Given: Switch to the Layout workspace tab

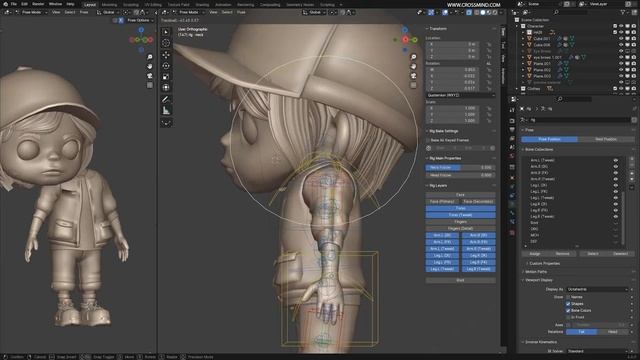Looking at the screenshot, I should (89, 4).
